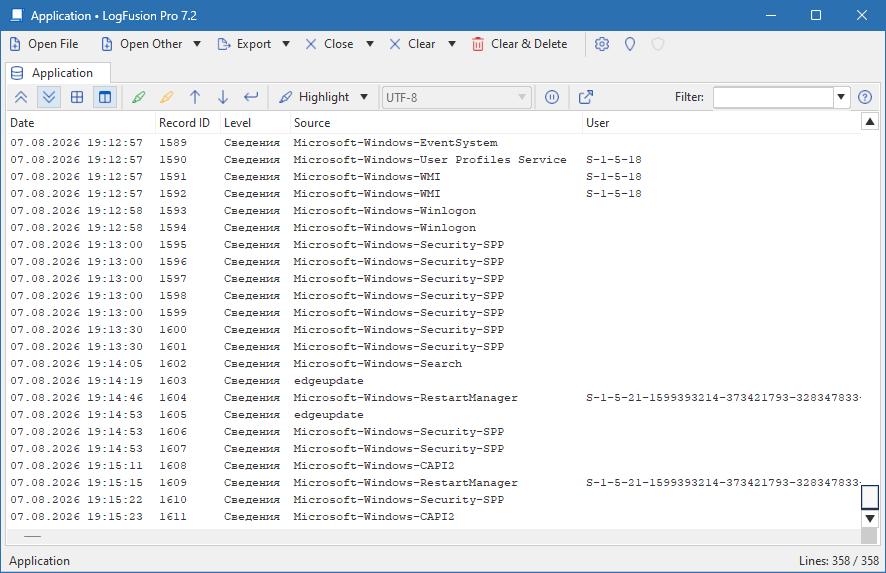Screen dimensions: 886x573
Task: Go to next item with down arrow
Action: coord(223,97)
